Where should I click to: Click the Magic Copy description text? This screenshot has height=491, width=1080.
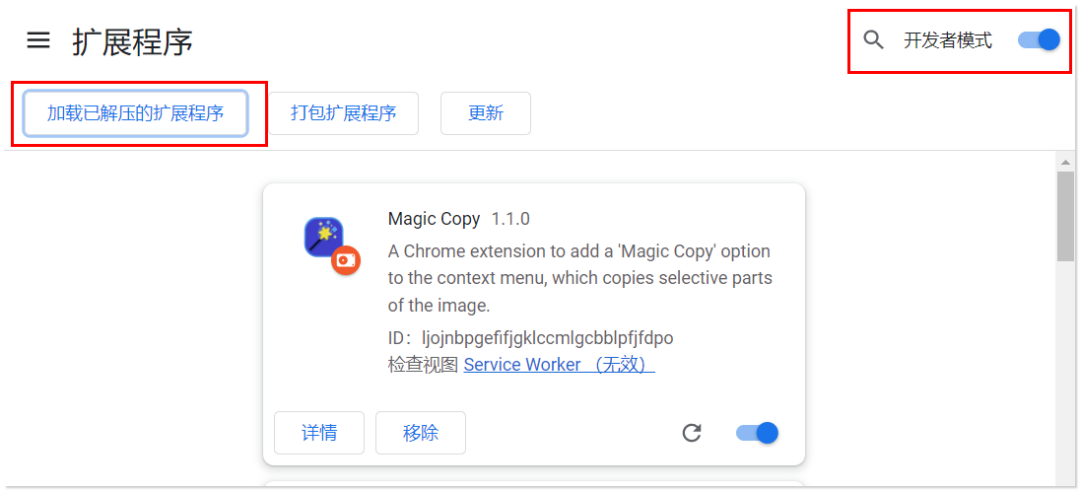pos(580,278)
